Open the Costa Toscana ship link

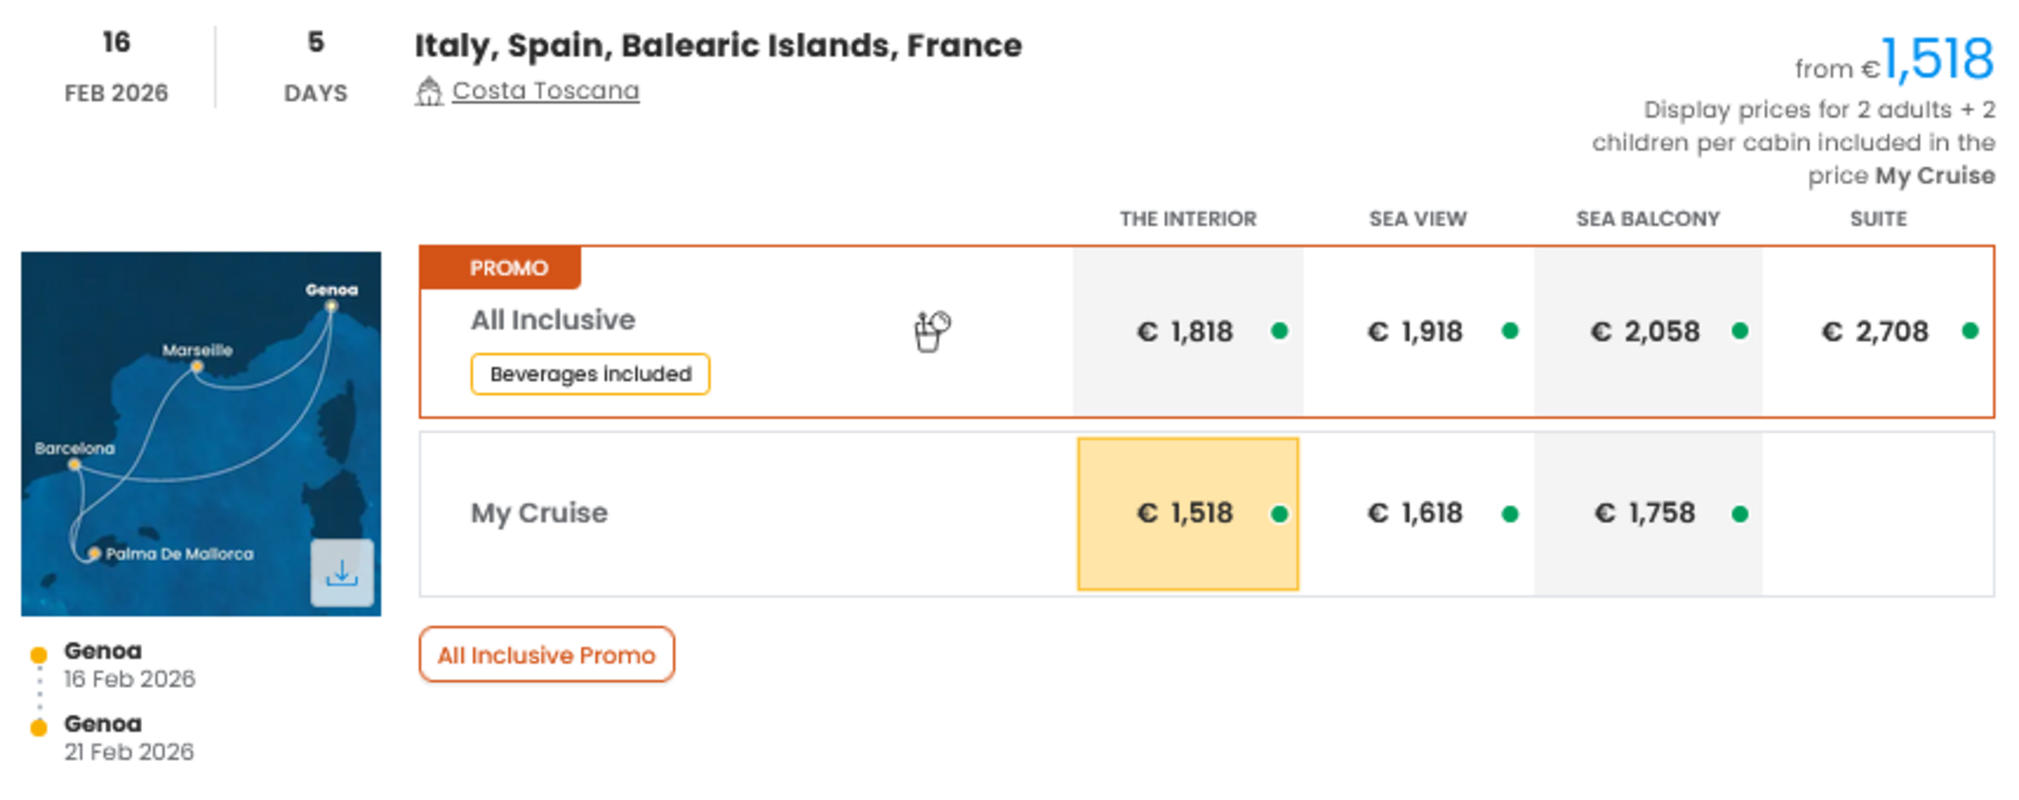[545, 91]
